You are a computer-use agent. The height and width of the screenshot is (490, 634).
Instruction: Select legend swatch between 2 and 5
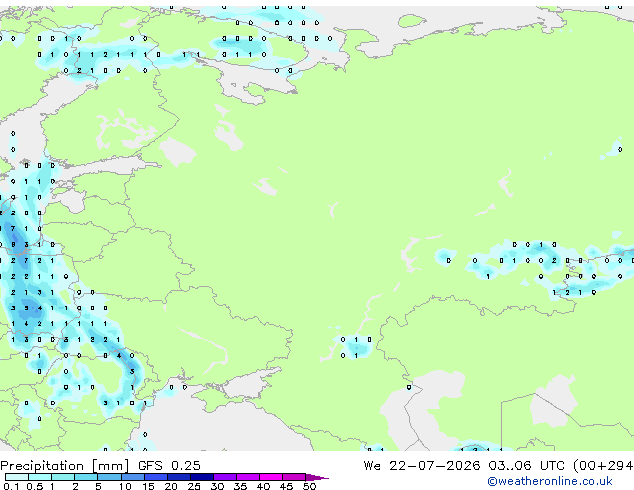(x=86, y=477)
